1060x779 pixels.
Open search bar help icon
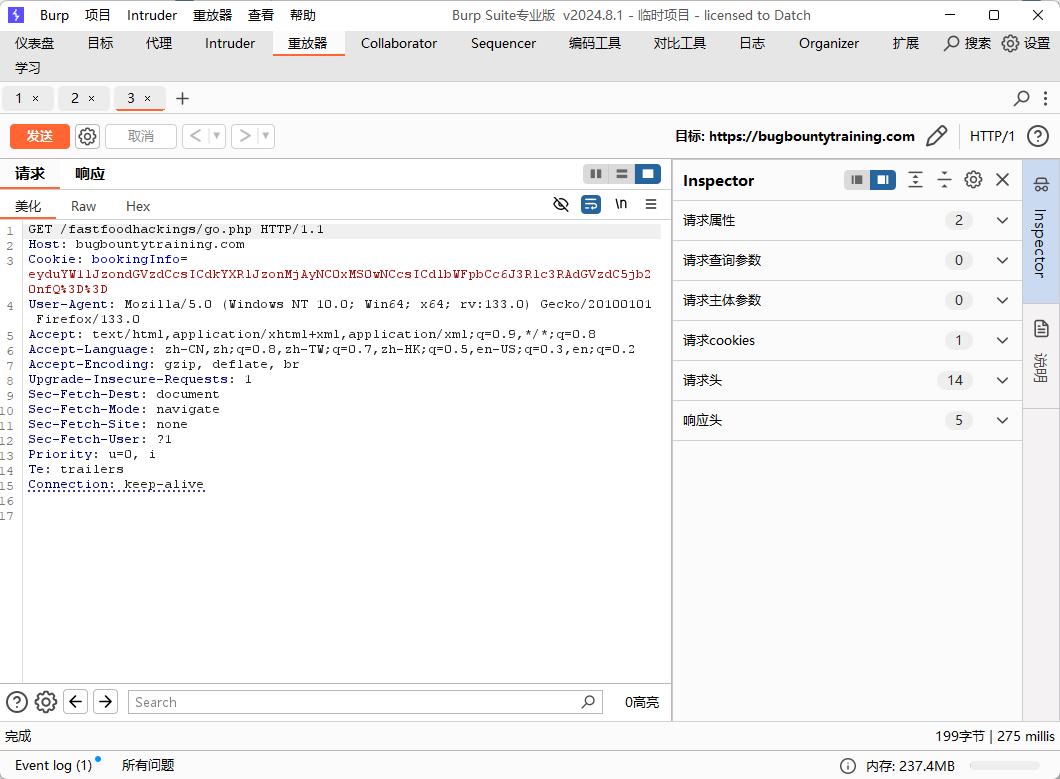(17, 702)
